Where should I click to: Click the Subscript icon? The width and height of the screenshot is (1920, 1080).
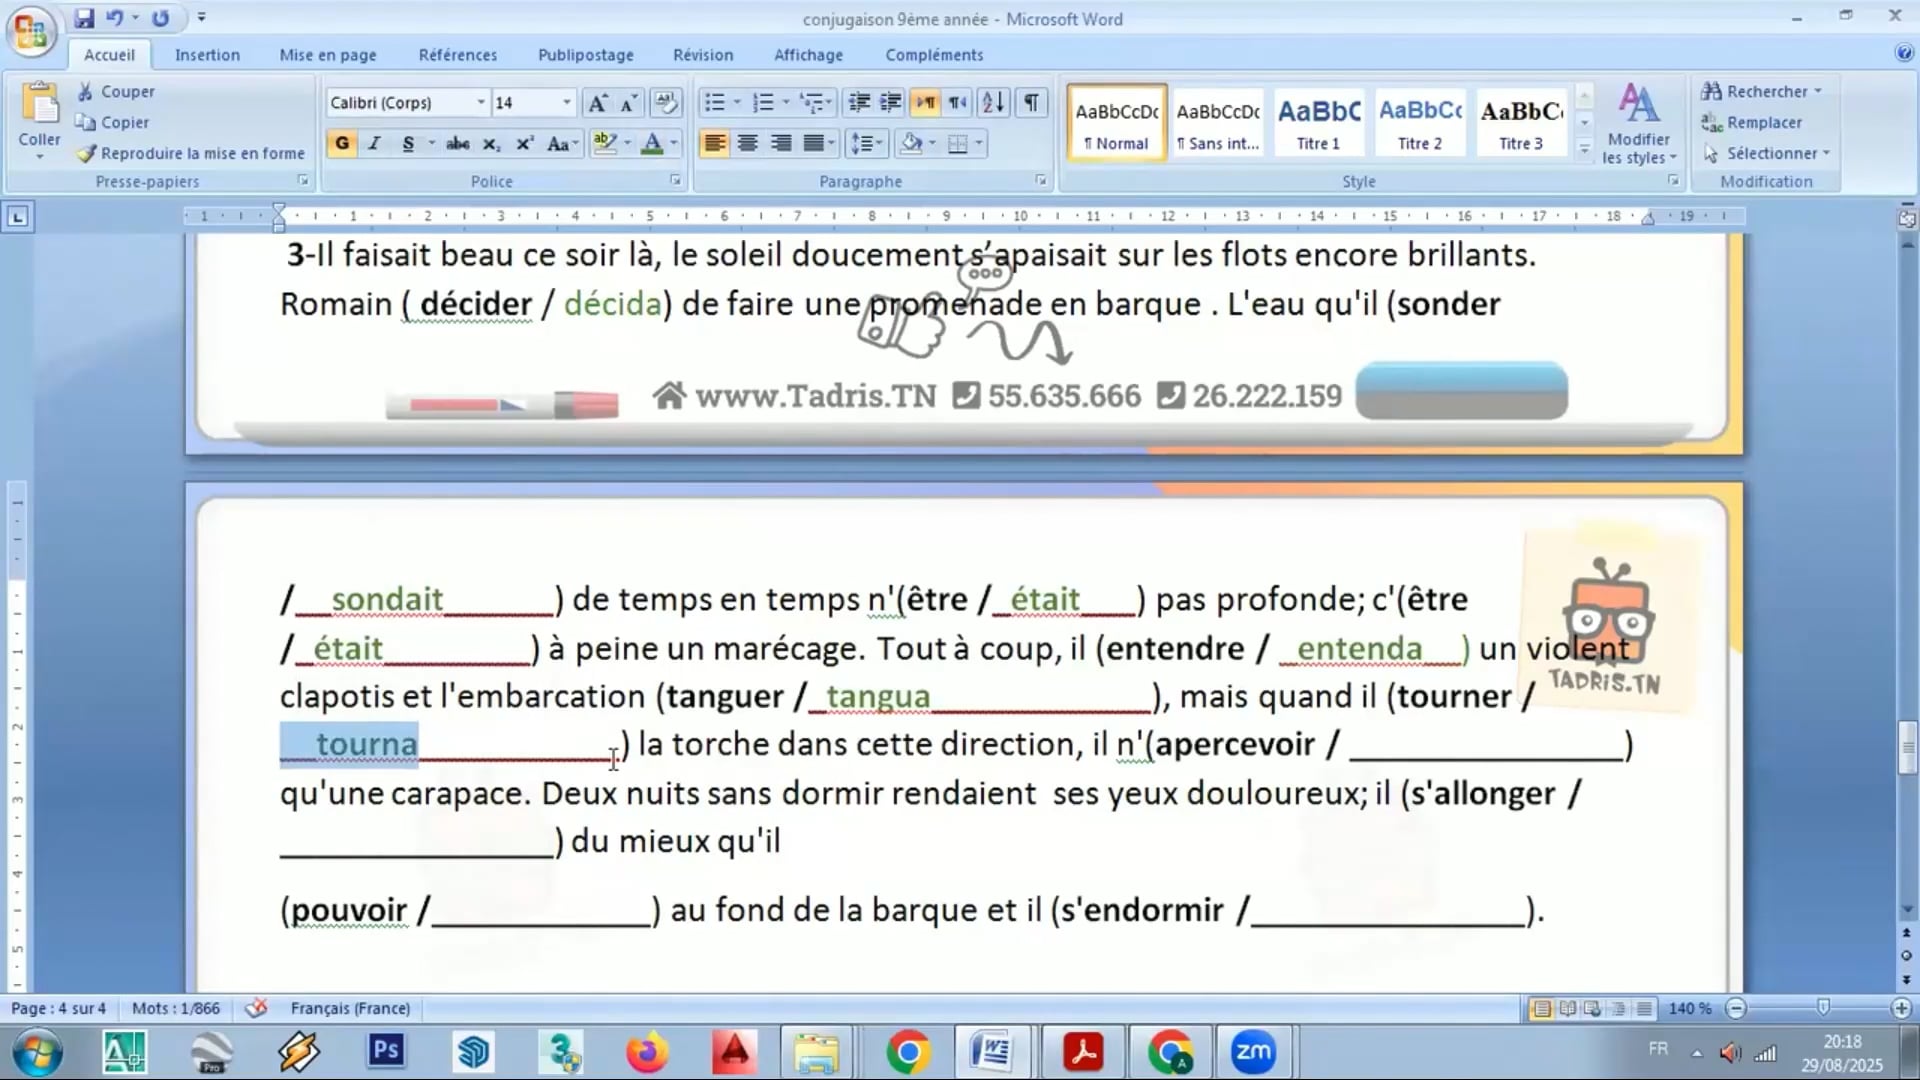(491, 143)
